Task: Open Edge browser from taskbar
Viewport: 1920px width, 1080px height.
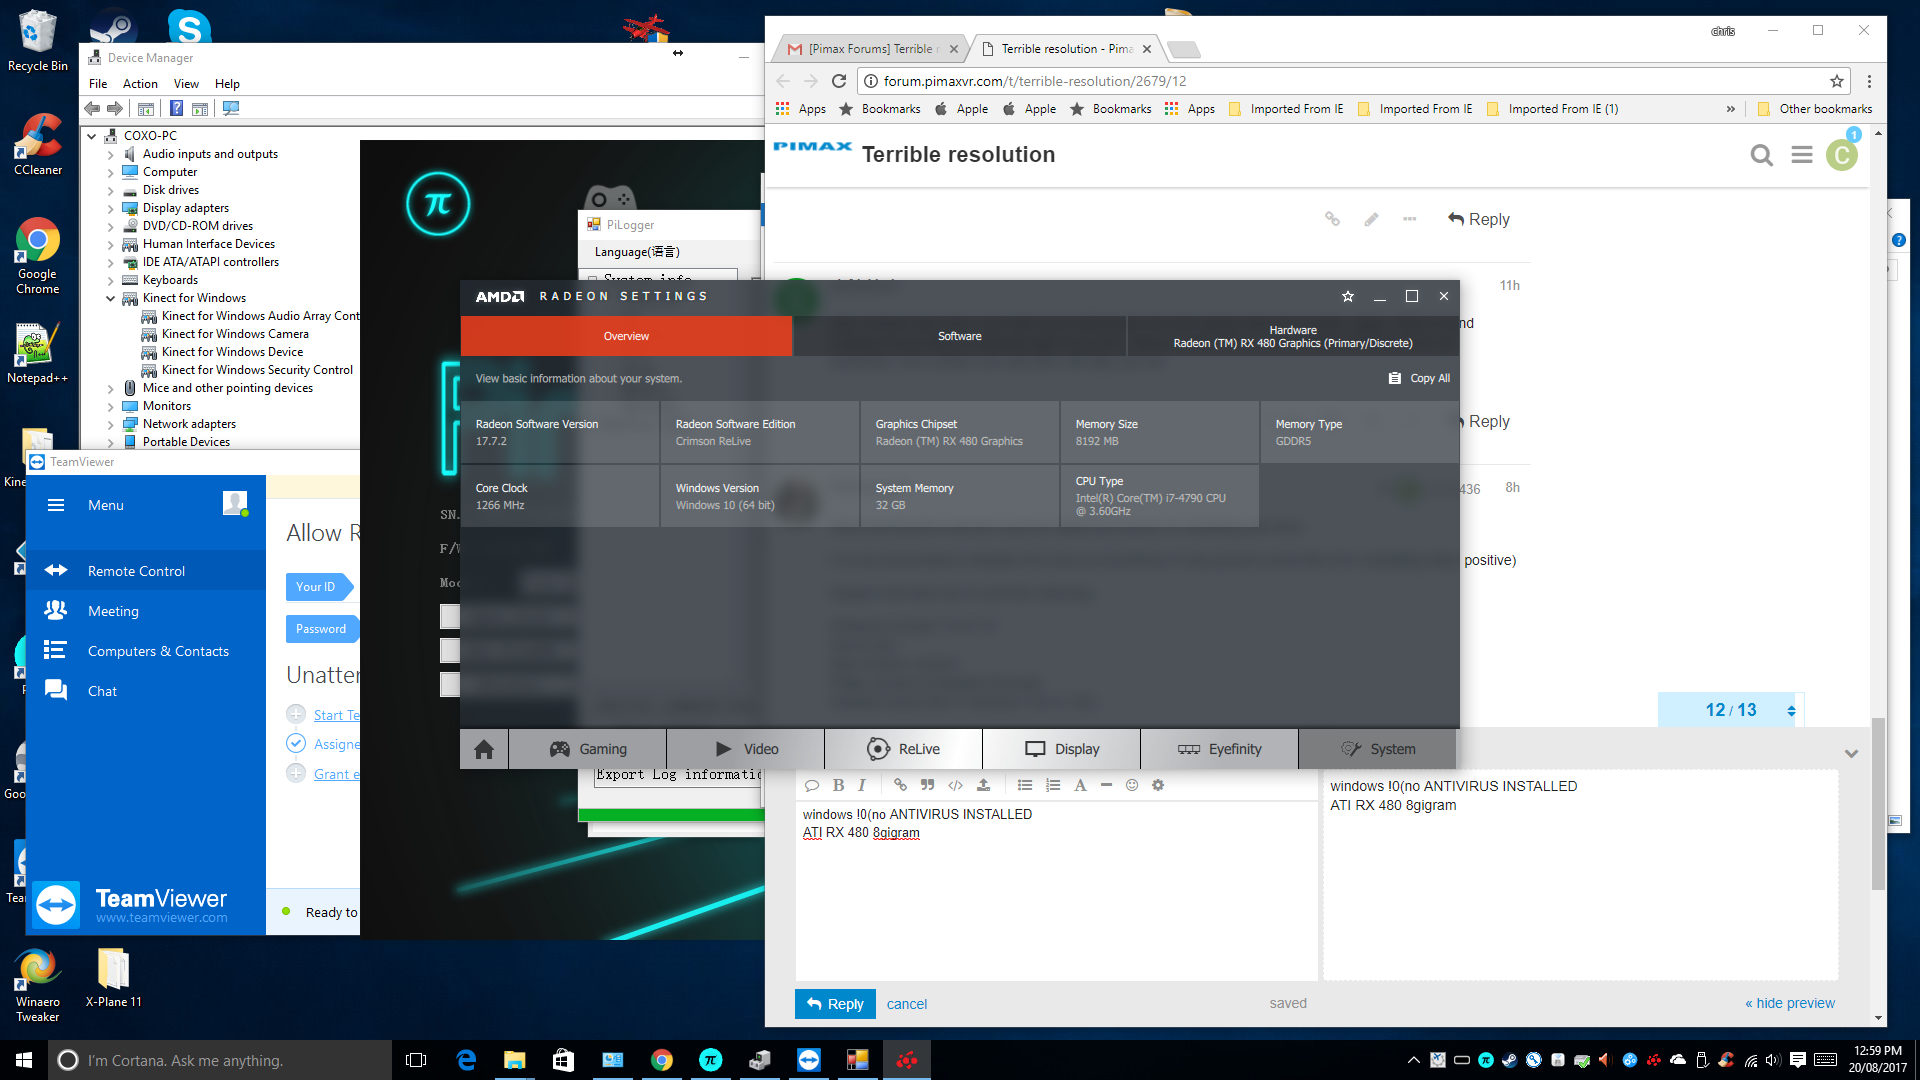Action: click(x=466, y=1060)
